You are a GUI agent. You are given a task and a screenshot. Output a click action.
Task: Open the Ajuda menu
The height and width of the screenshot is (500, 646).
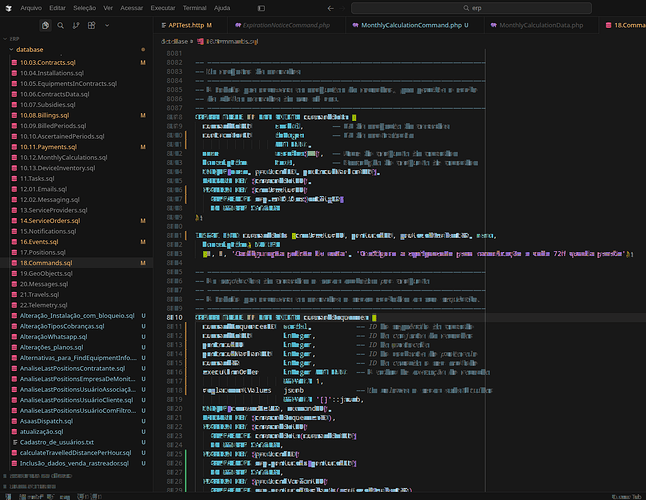tap(222, 8)
